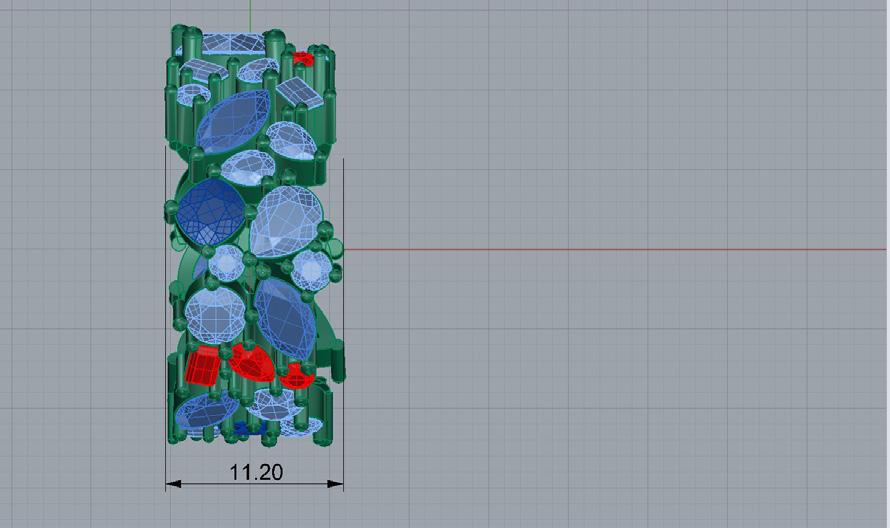
Task: Select the red shield-shaped gem
Action: pos(251,362)
